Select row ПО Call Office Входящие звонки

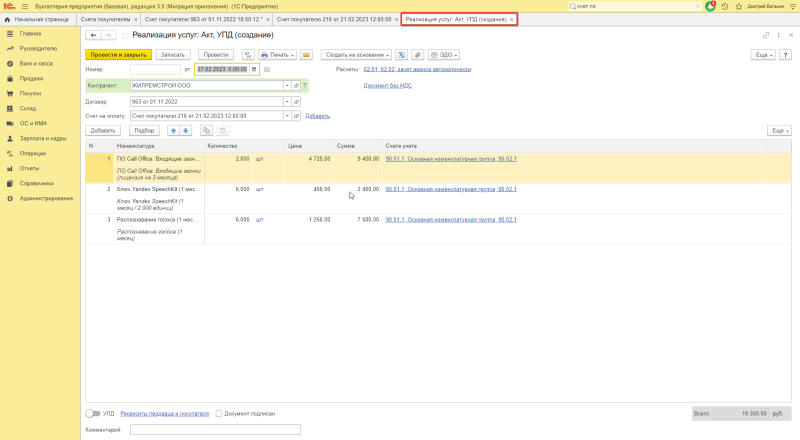click(x=438, y=168)
